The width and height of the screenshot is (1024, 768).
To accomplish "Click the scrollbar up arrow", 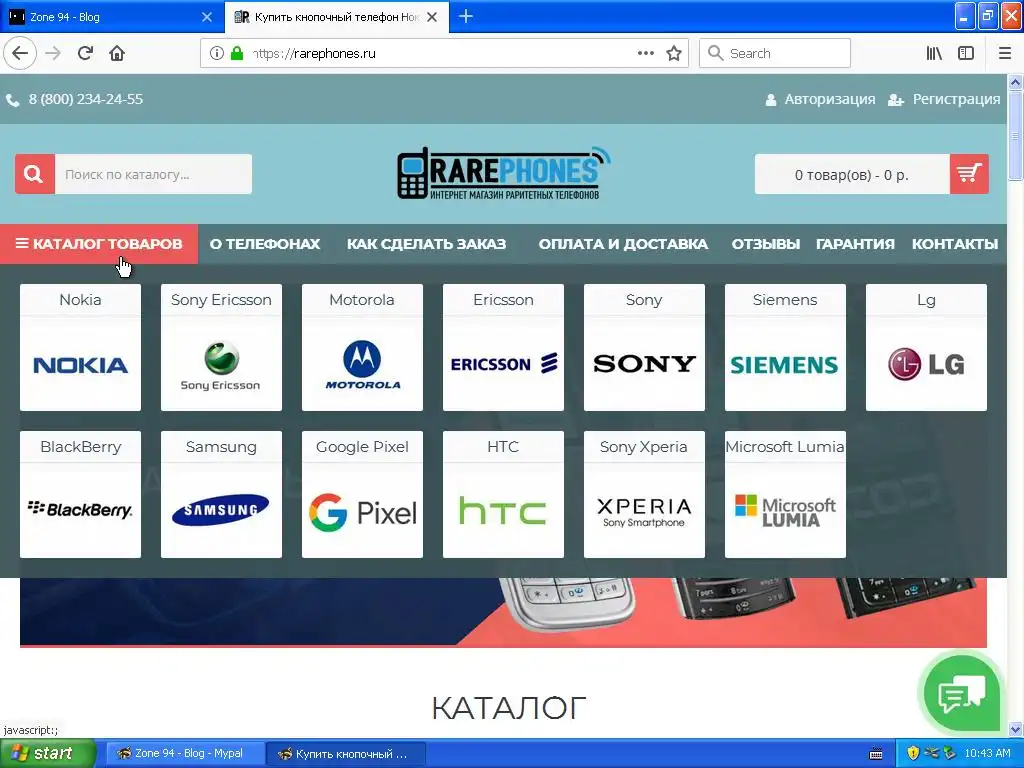I will coord(1016,82).
